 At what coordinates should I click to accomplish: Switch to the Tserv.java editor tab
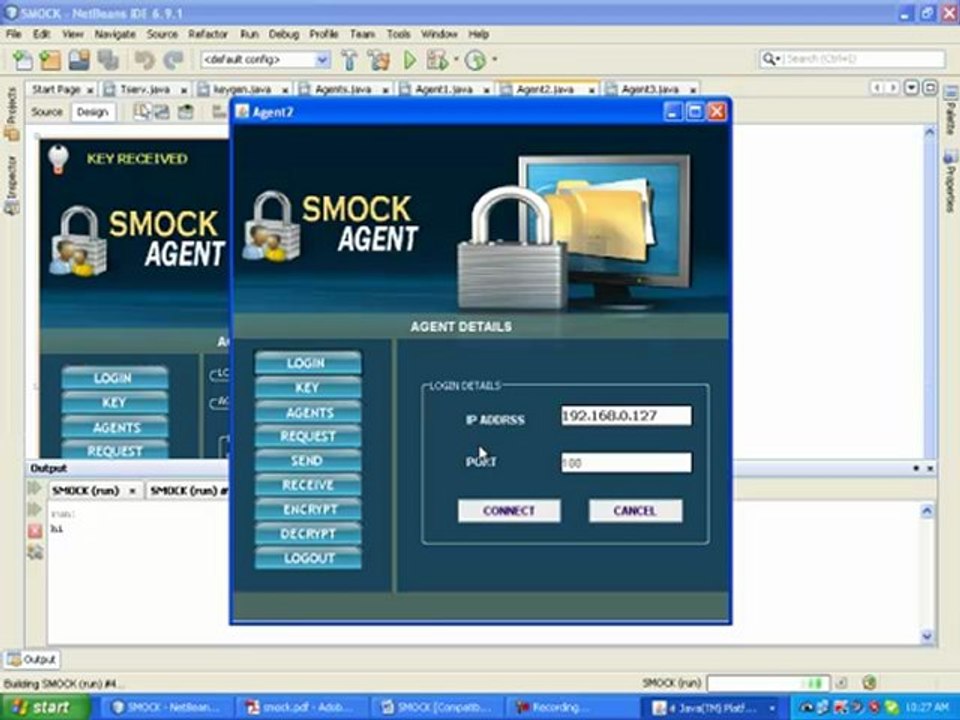pyautogui.click(x=145, y=89)
